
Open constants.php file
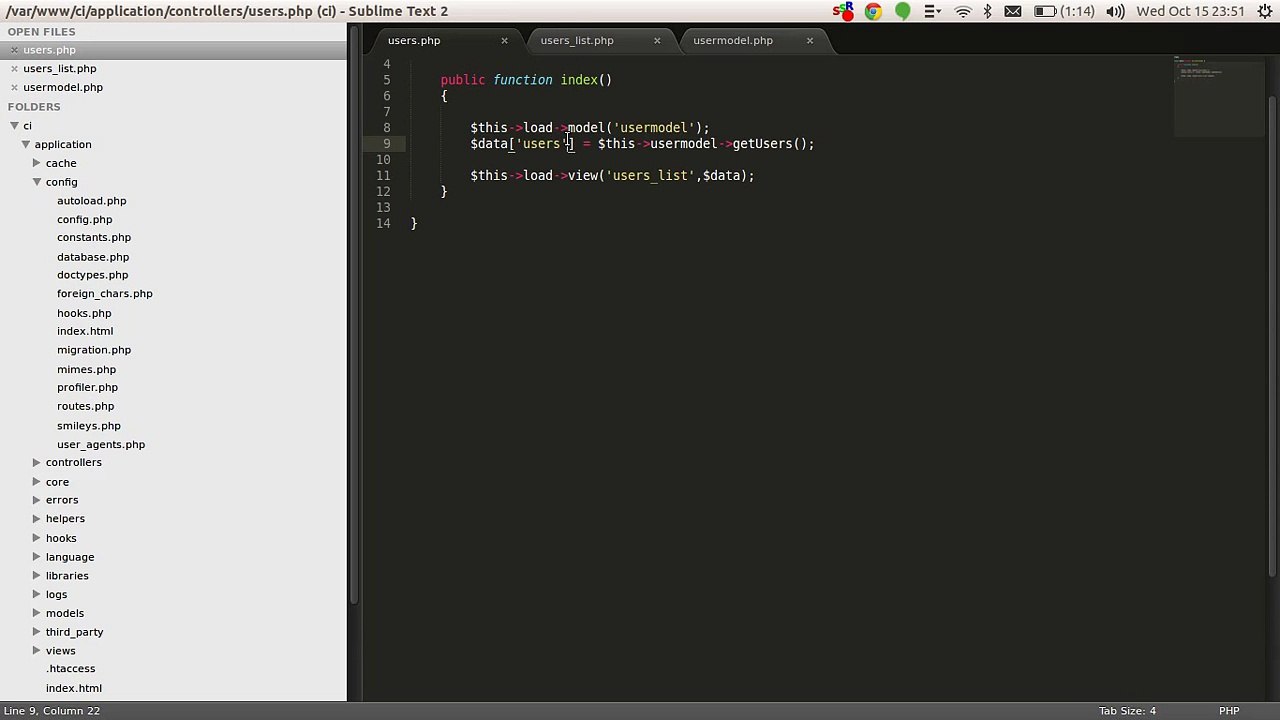[x=94, y=238]
